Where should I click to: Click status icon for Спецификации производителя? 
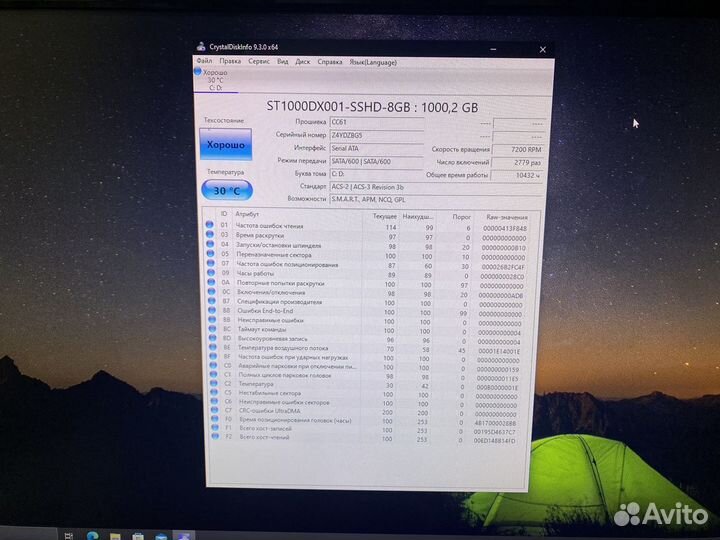point(212,301)
